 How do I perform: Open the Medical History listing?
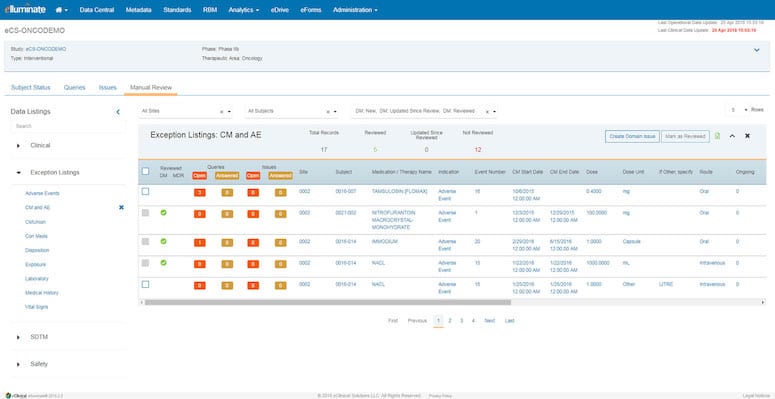(42, 293)
